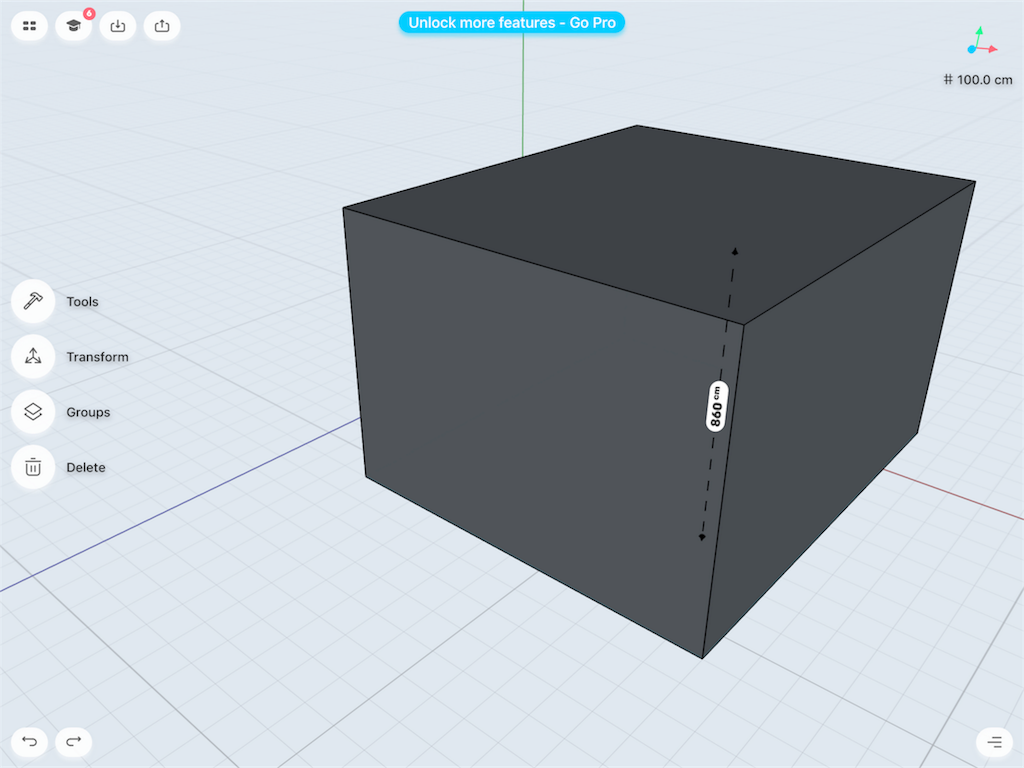Click the Unlock more features Go Pro banner

tap(512, 23)
